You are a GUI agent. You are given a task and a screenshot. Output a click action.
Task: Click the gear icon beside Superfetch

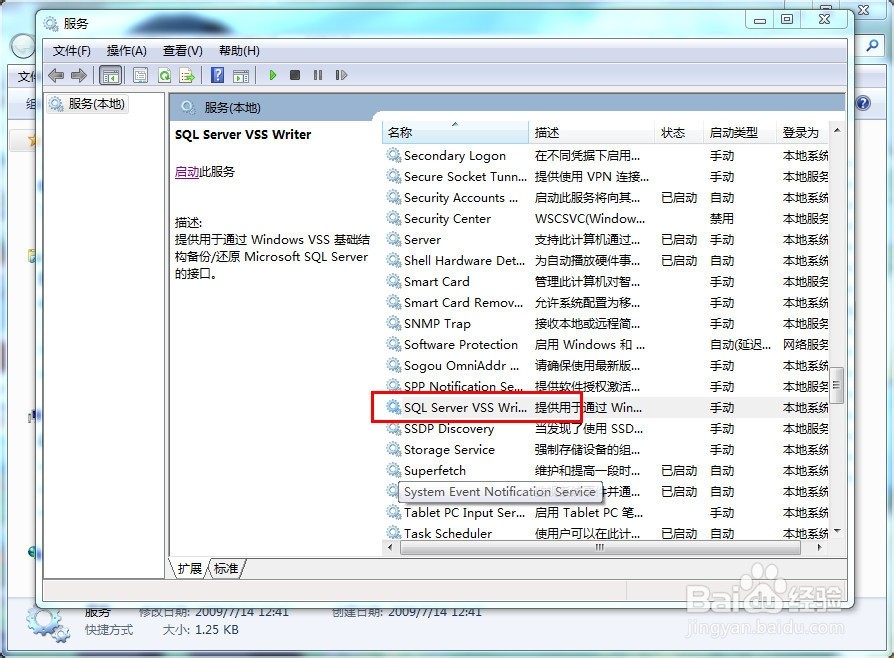click(393, 470)
